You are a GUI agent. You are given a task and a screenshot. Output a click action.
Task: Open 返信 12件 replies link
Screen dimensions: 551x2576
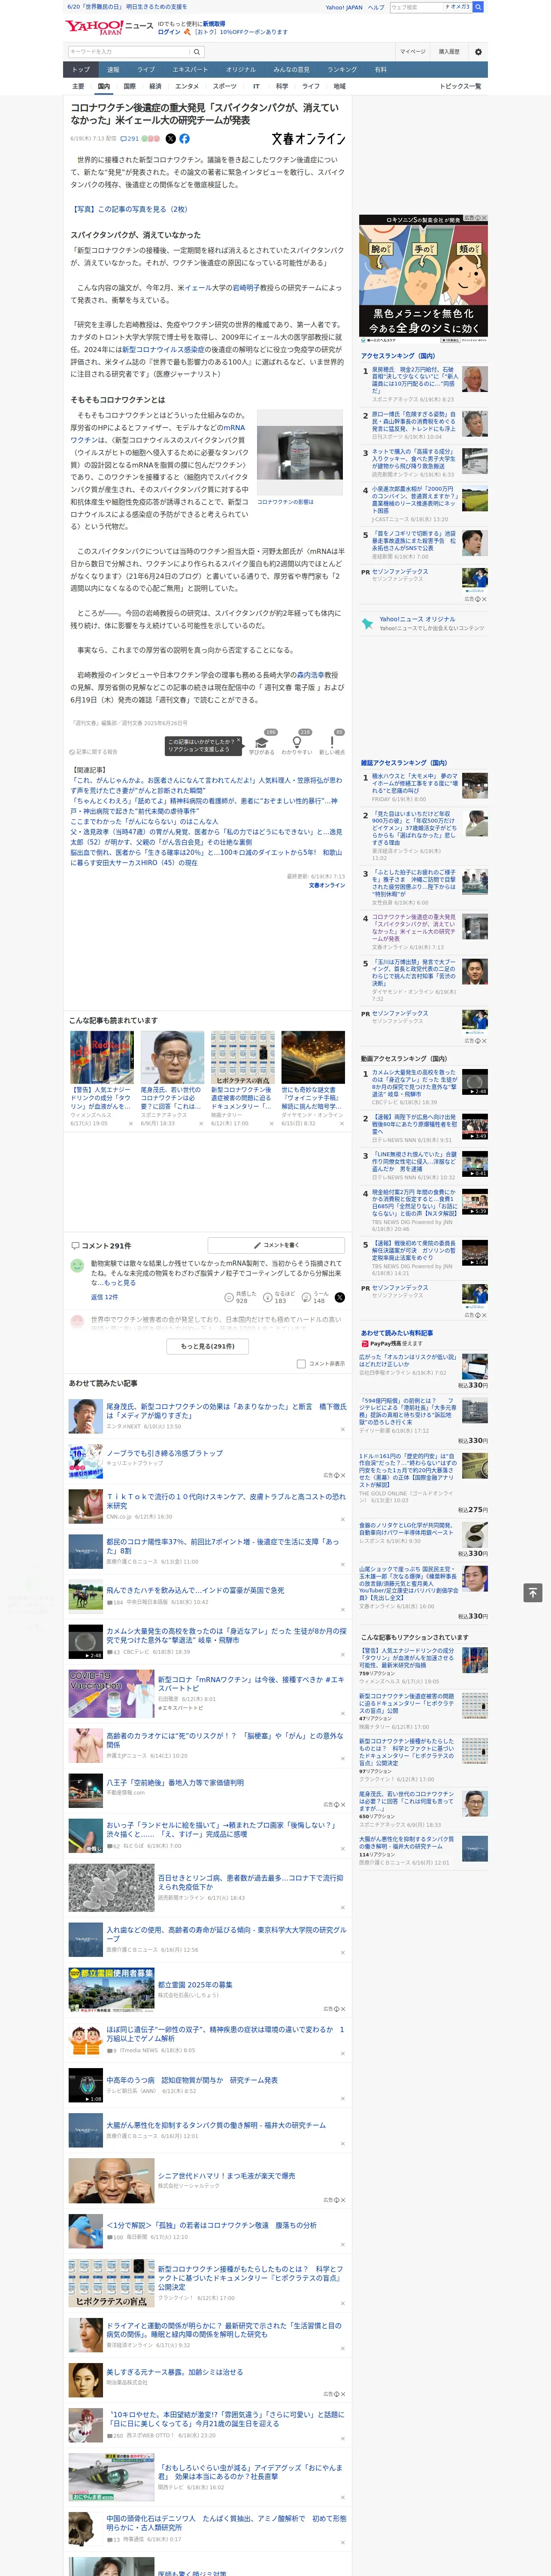pyautogui.click(x=104, y=1297)
